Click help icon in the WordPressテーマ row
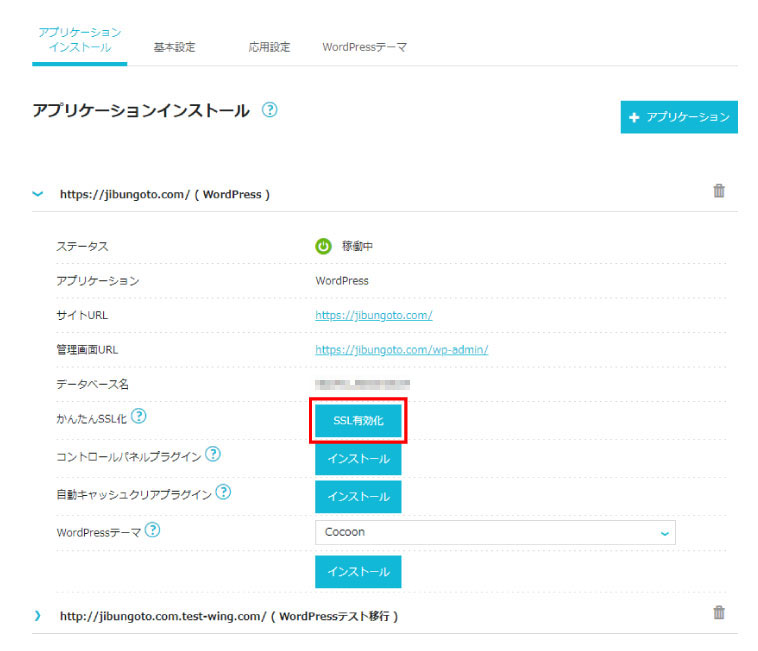This screenshot has height=651, width=758. [152, 530]
